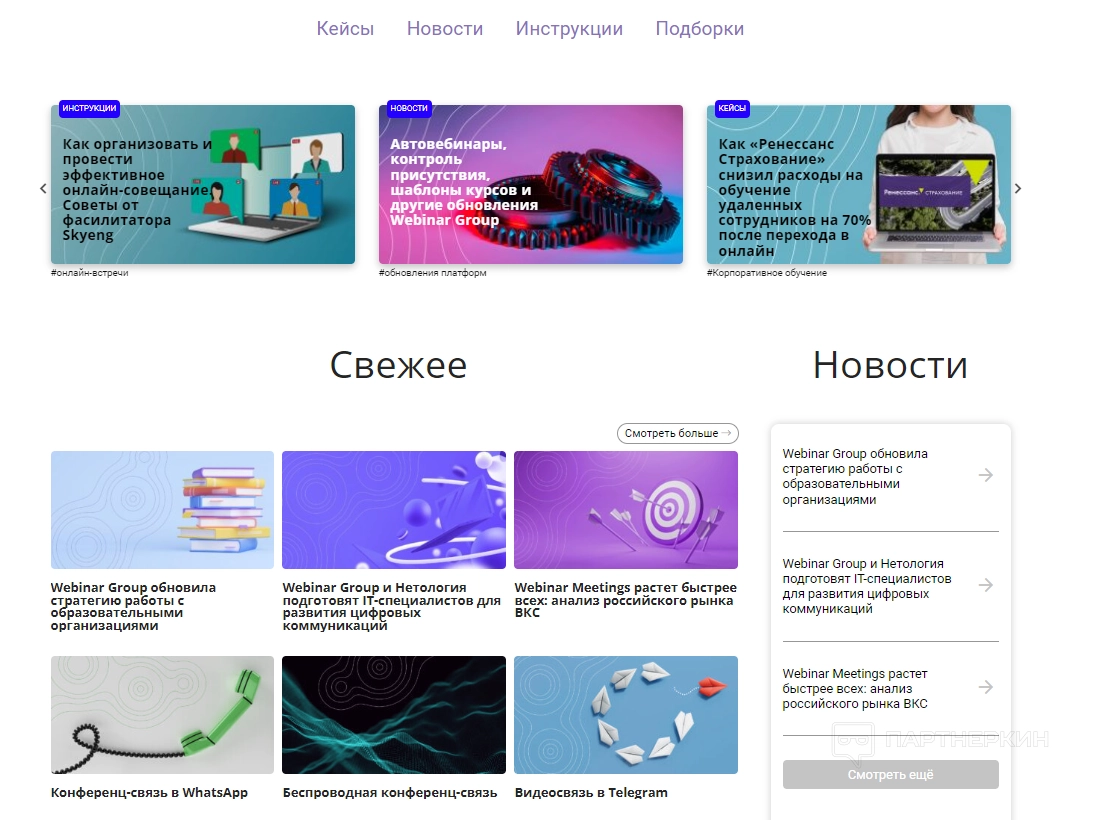Click the carousel previous arrow
The image size is (1100, 820).
43,188
